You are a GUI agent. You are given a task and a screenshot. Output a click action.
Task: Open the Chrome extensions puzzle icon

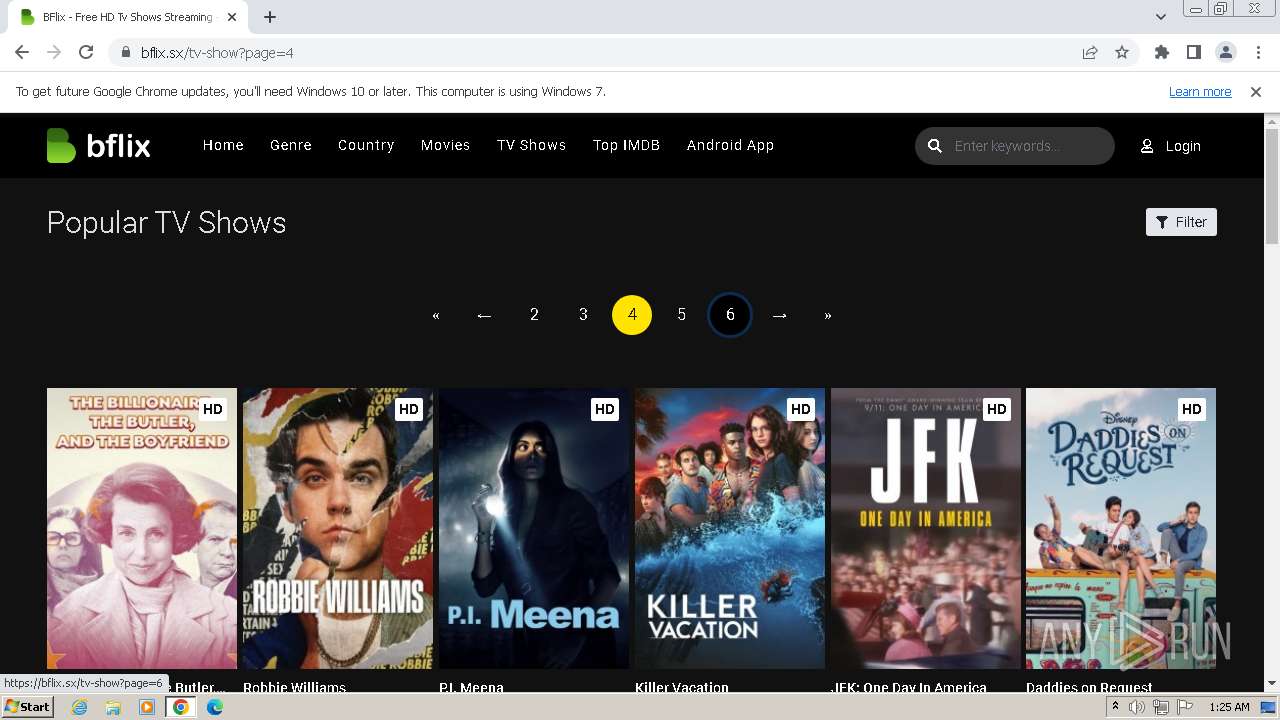click(x=1162, y=53)
